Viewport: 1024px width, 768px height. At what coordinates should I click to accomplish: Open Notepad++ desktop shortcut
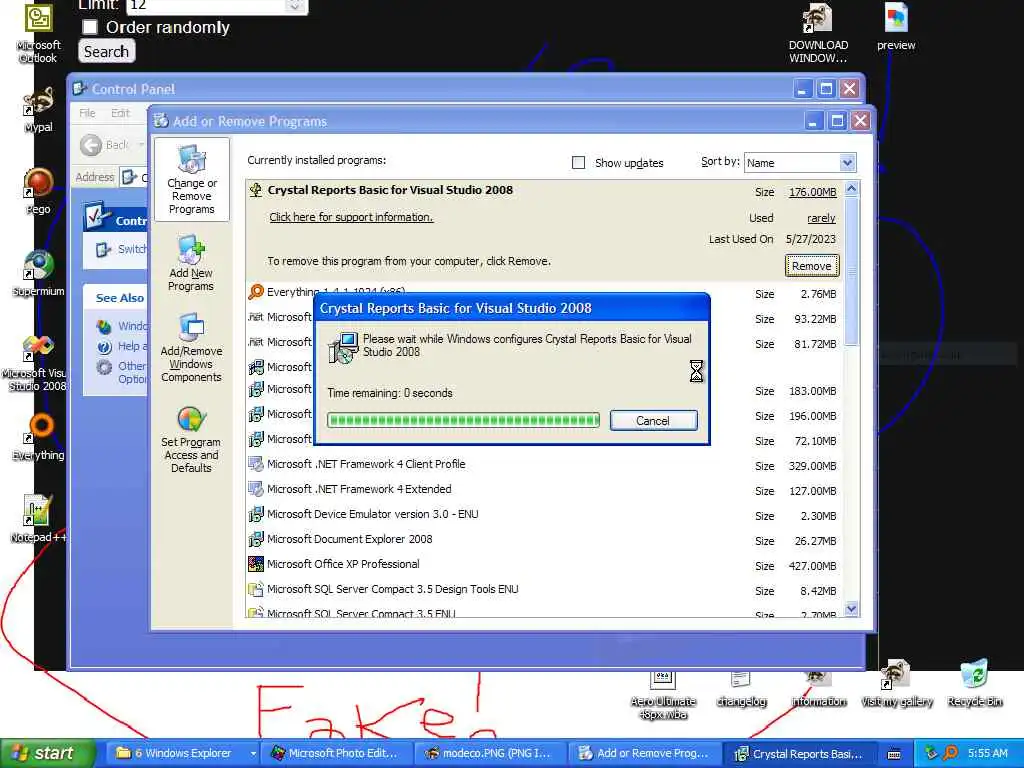pos(37,510)
